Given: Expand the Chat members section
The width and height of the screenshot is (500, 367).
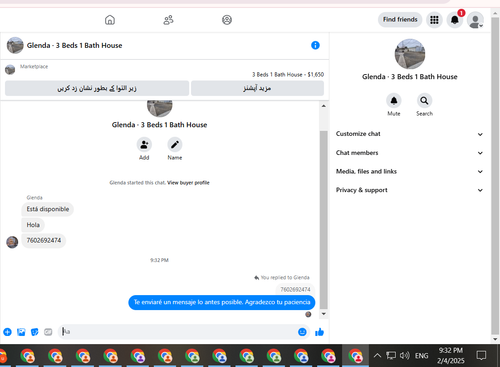Looking at the screenshot, I should click(x=409, y=153).
